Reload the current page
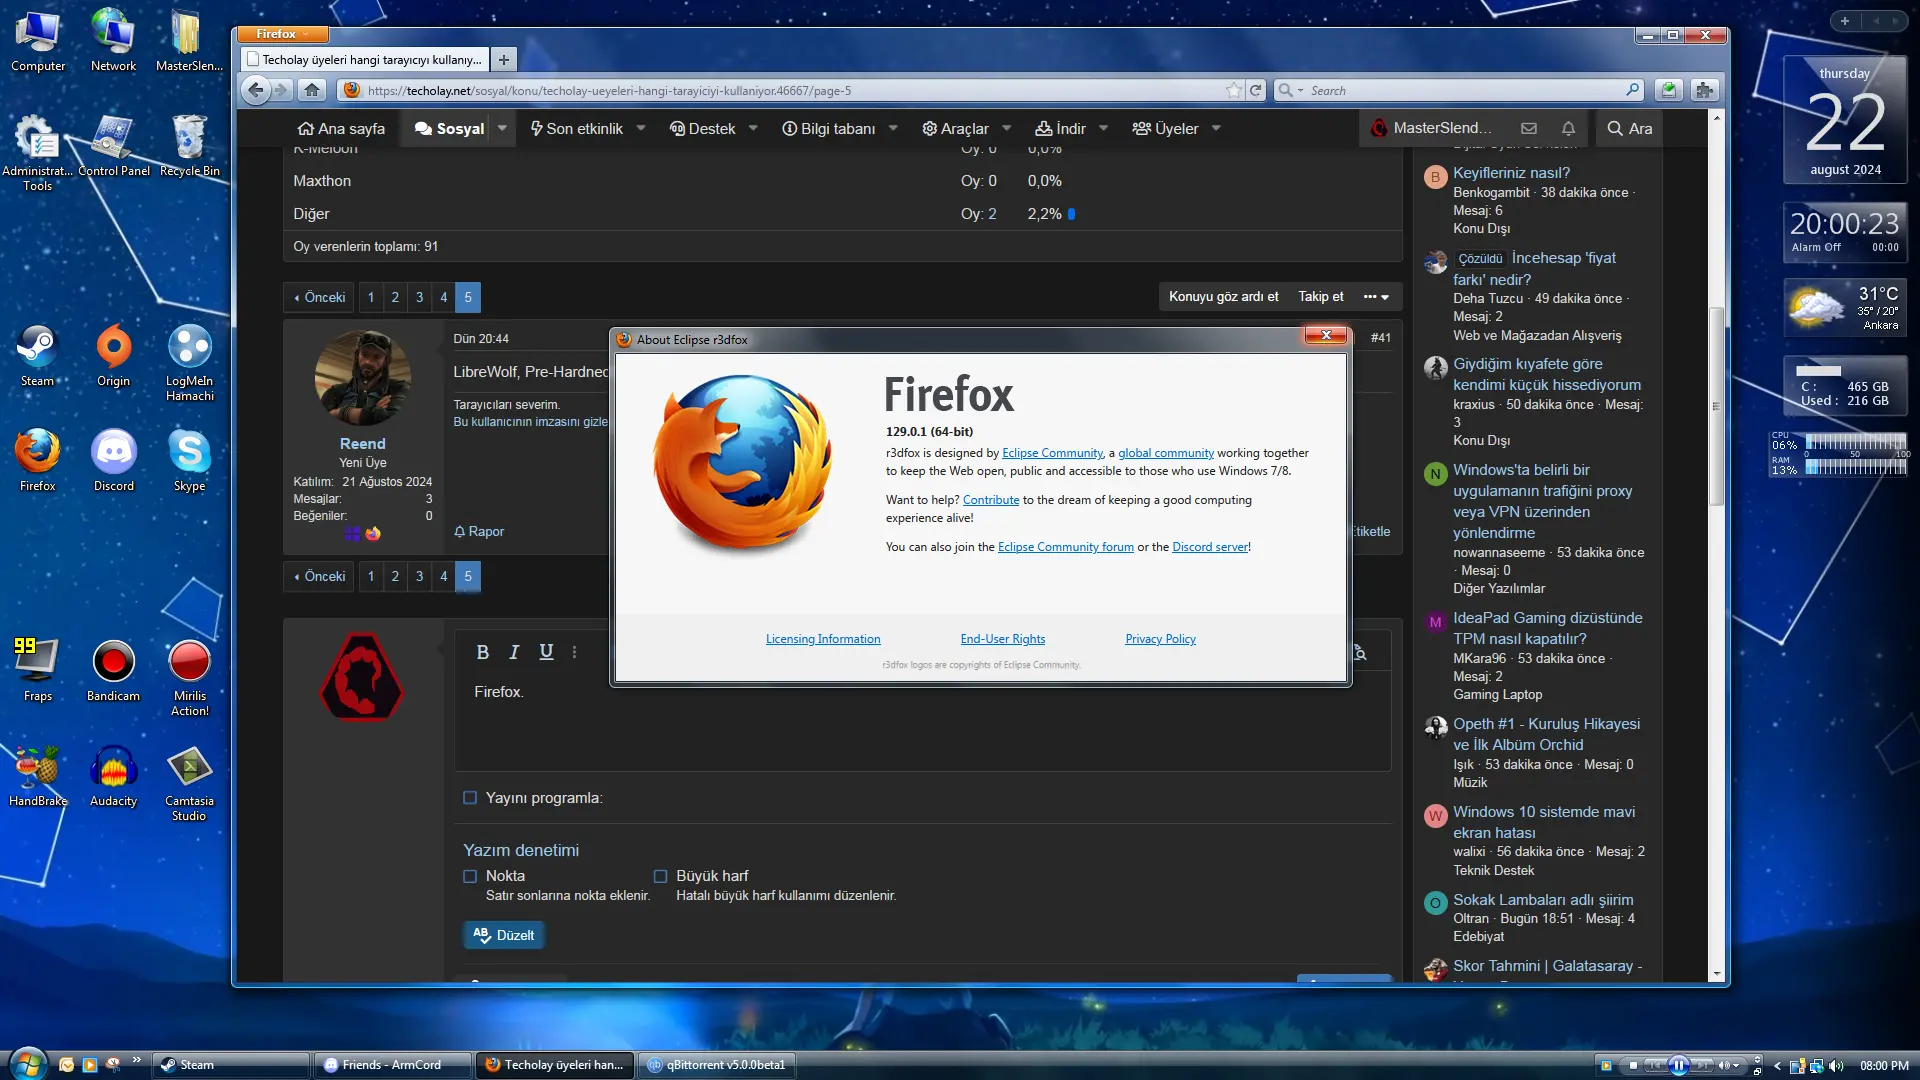Image resolution: width=1920 pixels, height=1080 pixels. pyautogui.click(x=1256, y=90)
